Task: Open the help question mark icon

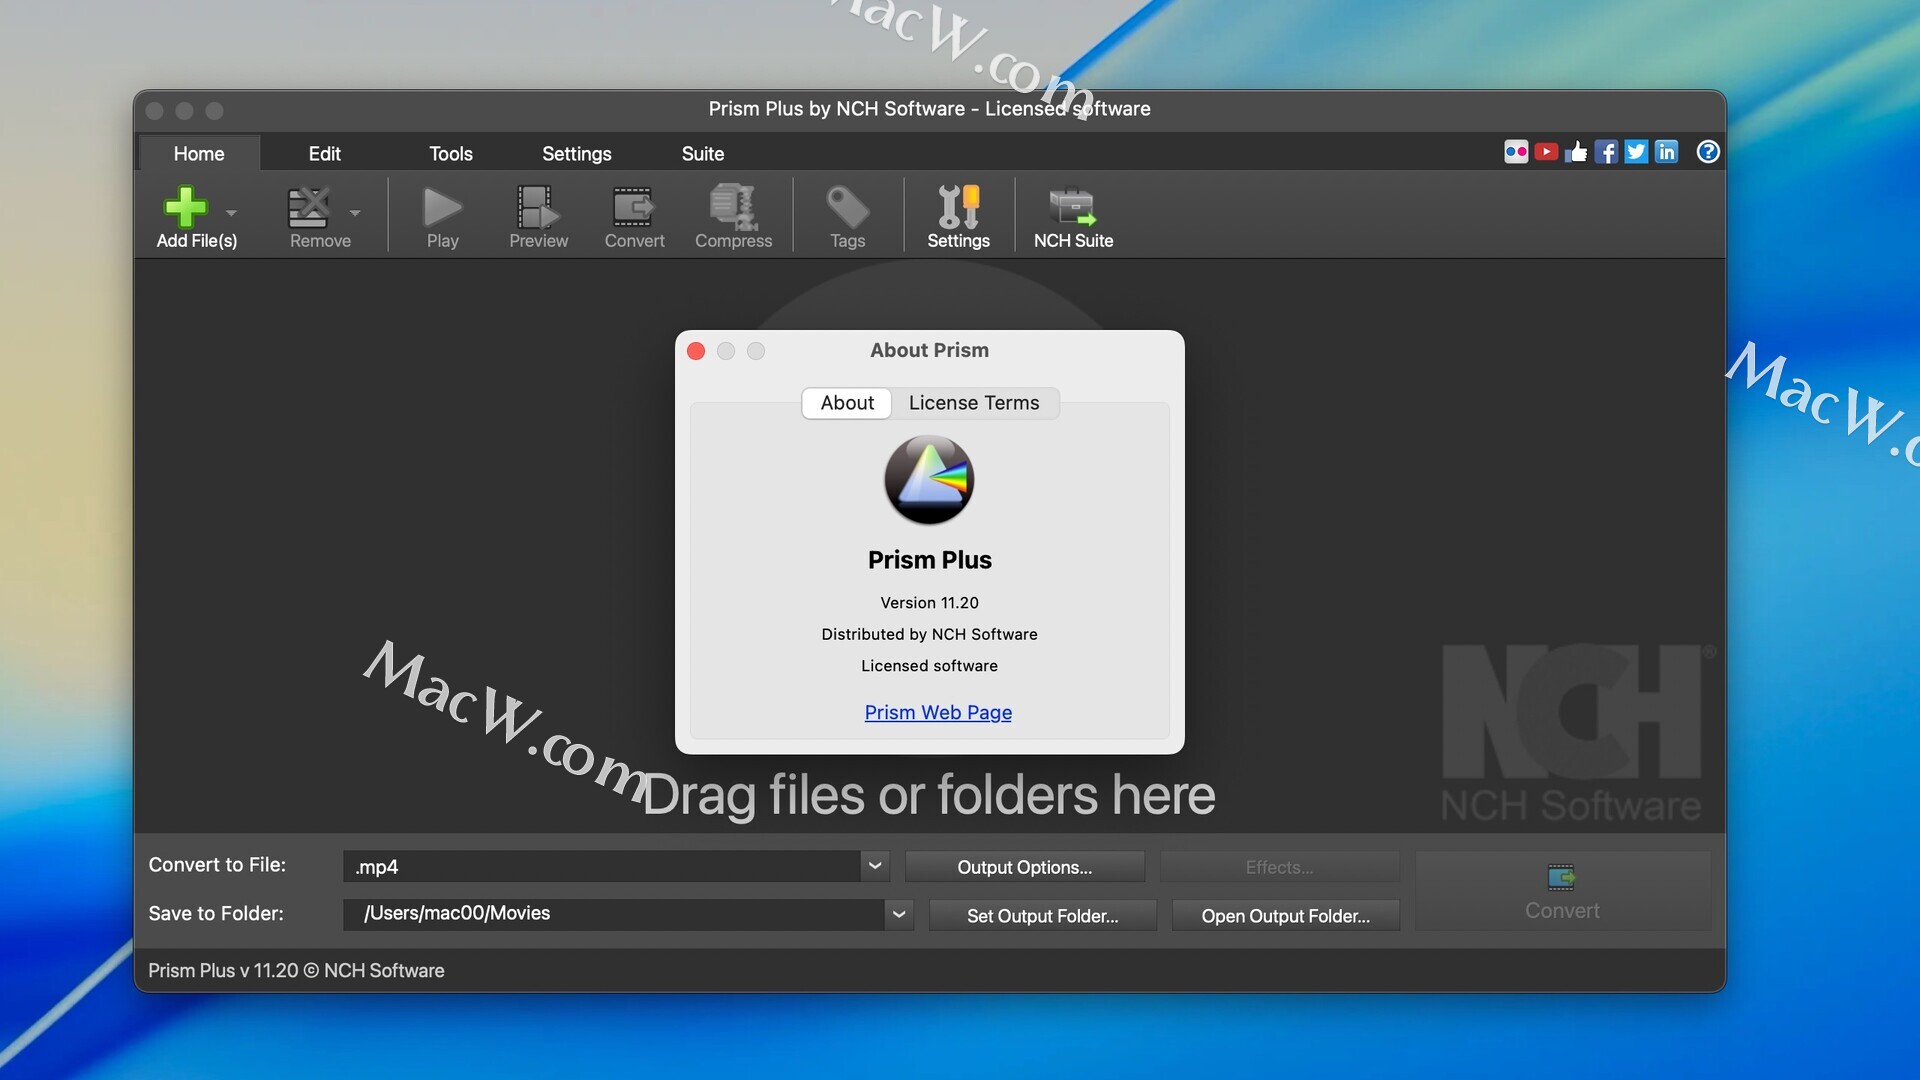Action: (1708, 152)
